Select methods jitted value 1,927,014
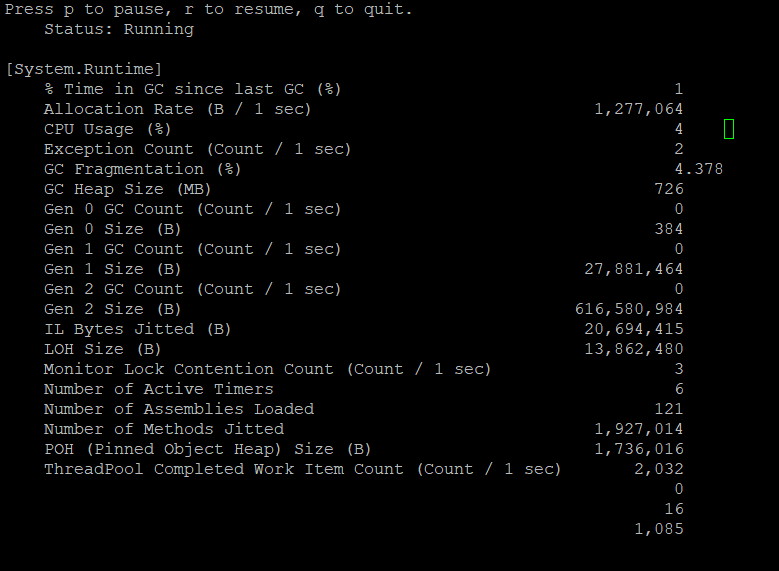The width and height of the screenshot is (779, 571). [638, 429]
